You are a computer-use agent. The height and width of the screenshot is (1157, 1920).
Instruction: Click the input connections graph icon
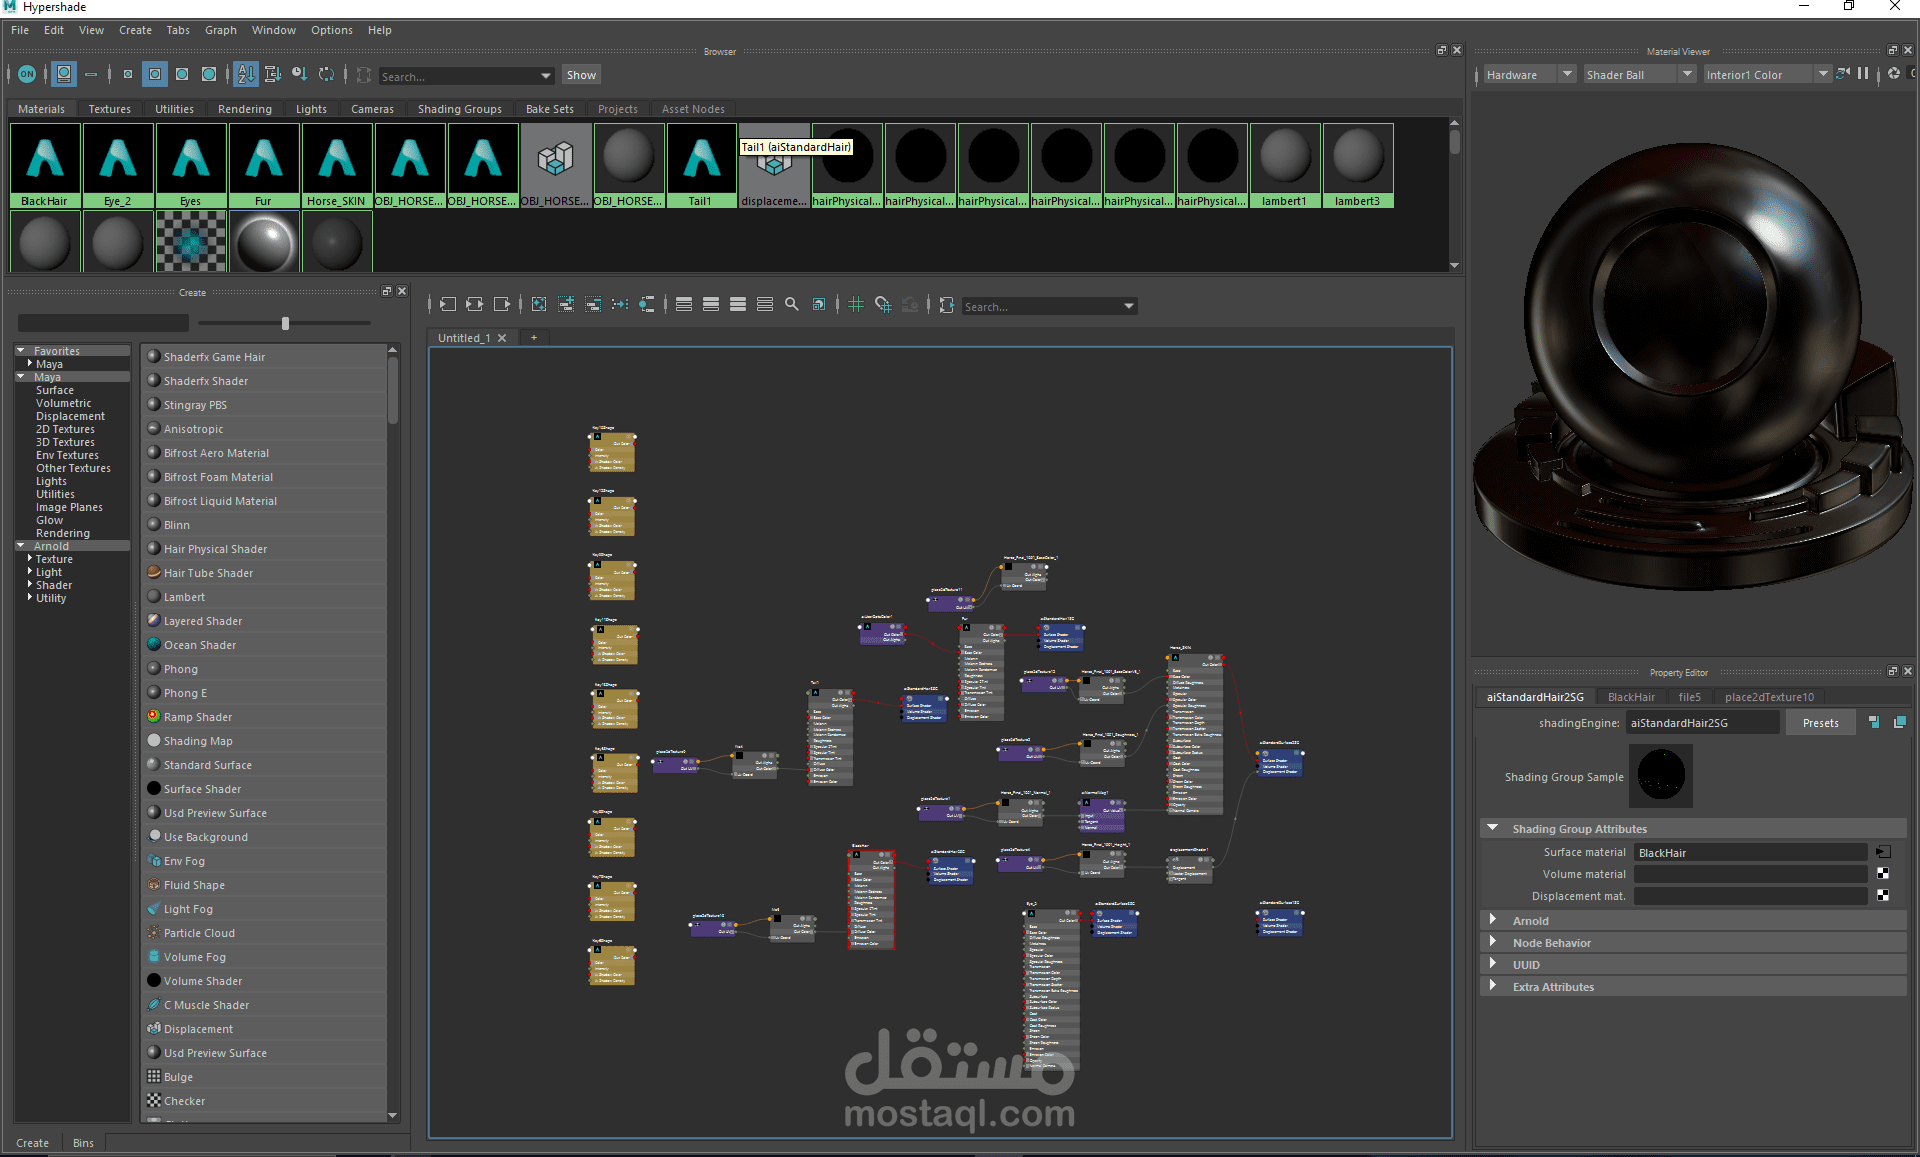coord(447,305)
